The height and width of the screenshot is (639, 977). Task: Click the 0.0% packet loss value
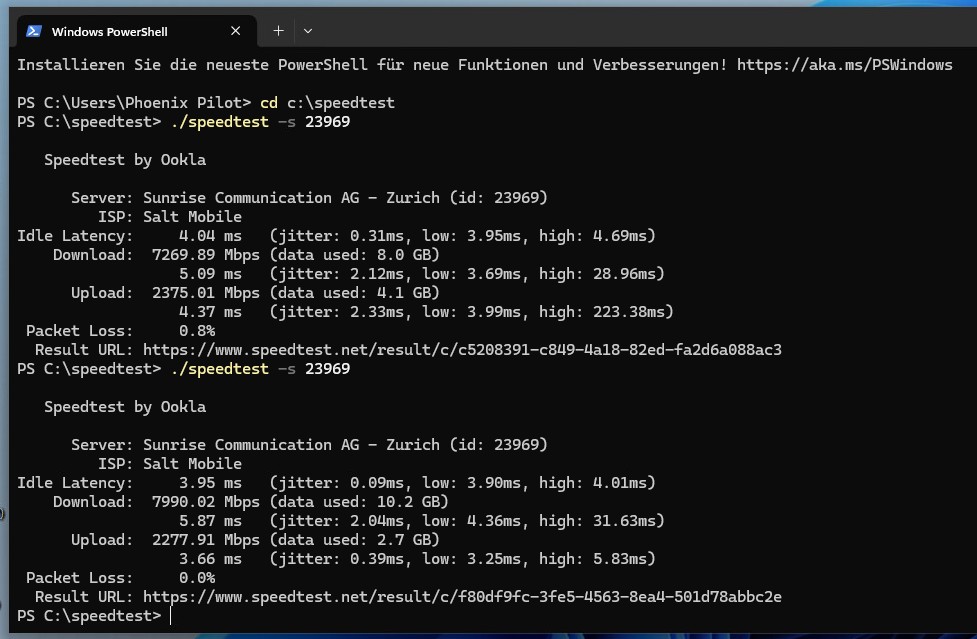point(196,578)
